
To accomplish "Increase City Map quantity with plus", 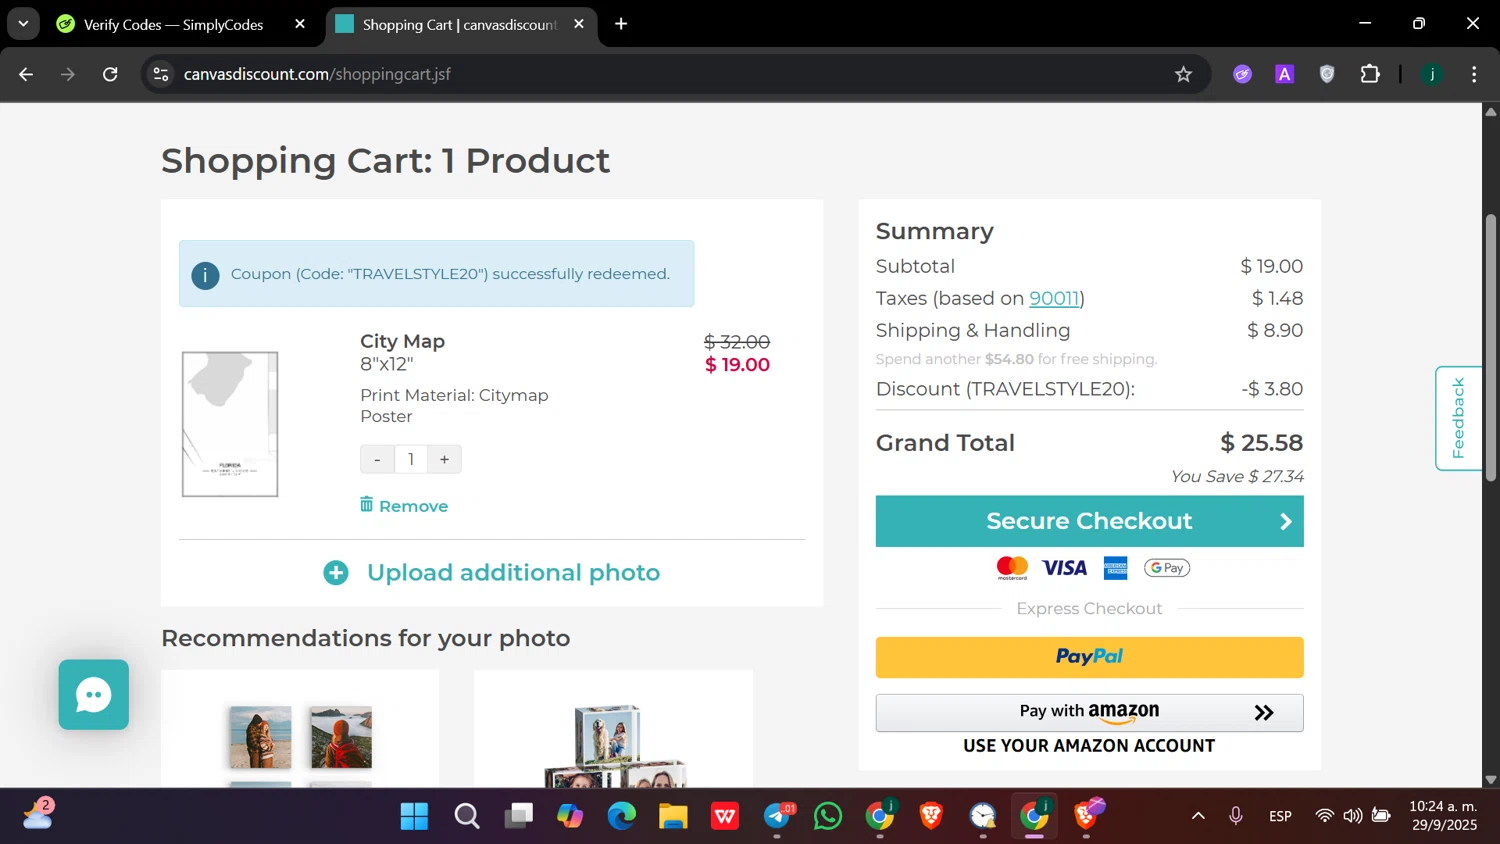I will pos(444,459).
